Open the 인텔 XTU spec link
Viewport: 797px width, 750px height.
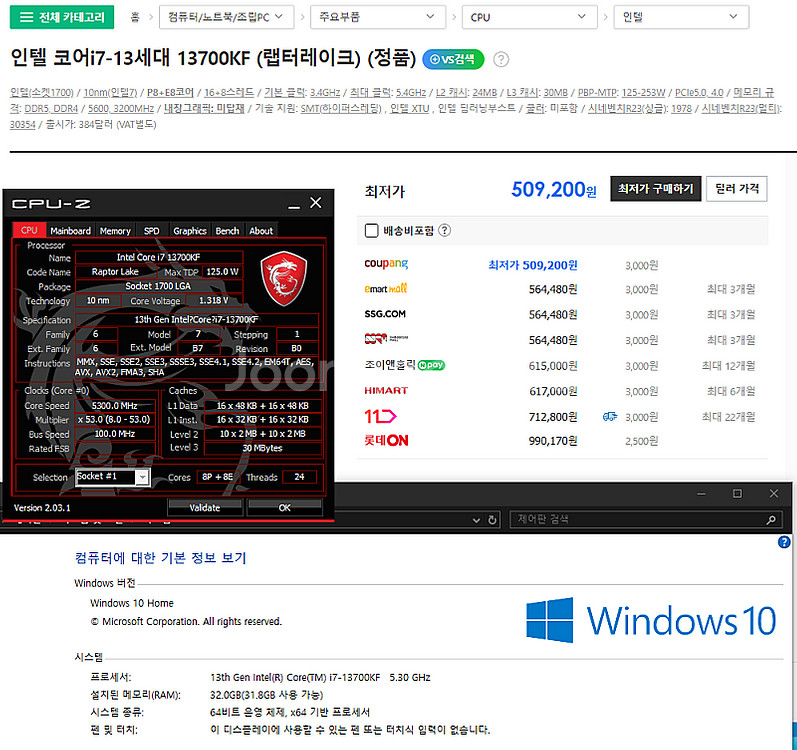point(410,108)
